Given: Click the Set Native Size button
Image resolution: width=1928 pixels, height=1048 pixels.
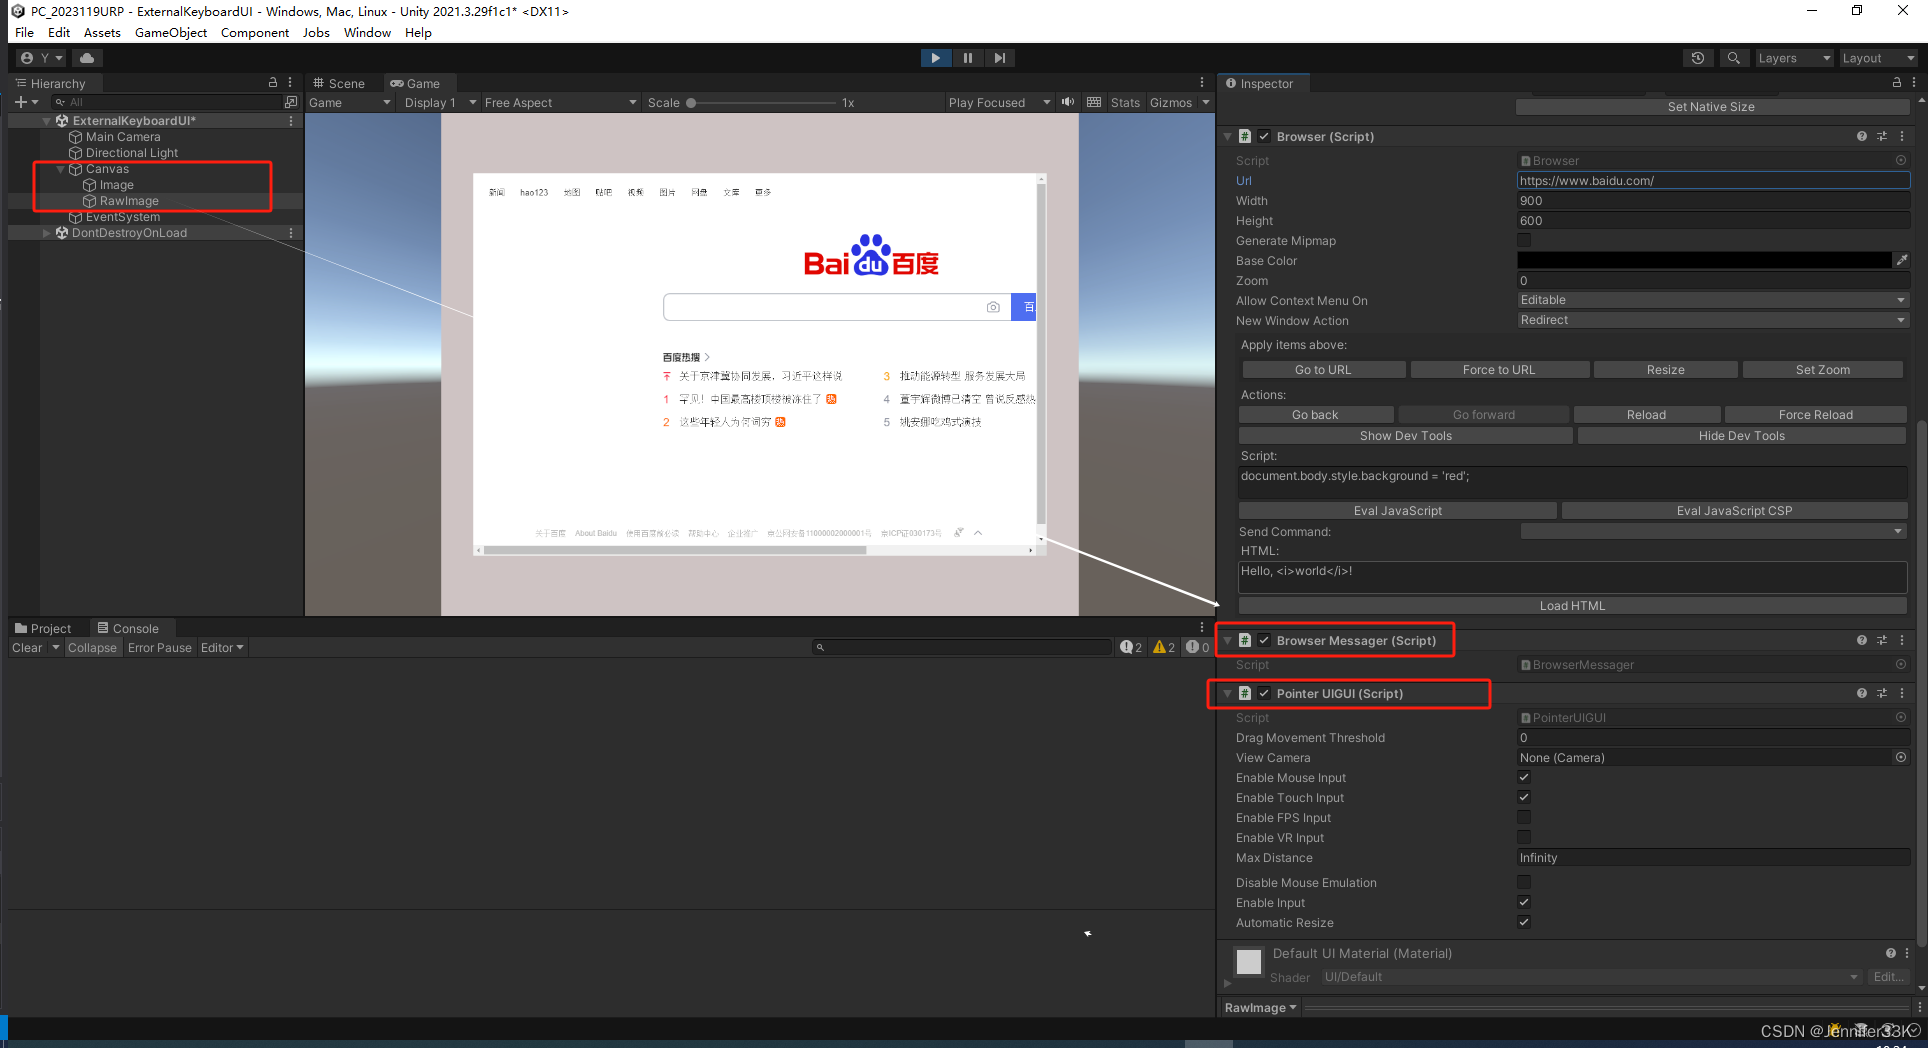Looking at the screenshot, I should [1711, 107].
